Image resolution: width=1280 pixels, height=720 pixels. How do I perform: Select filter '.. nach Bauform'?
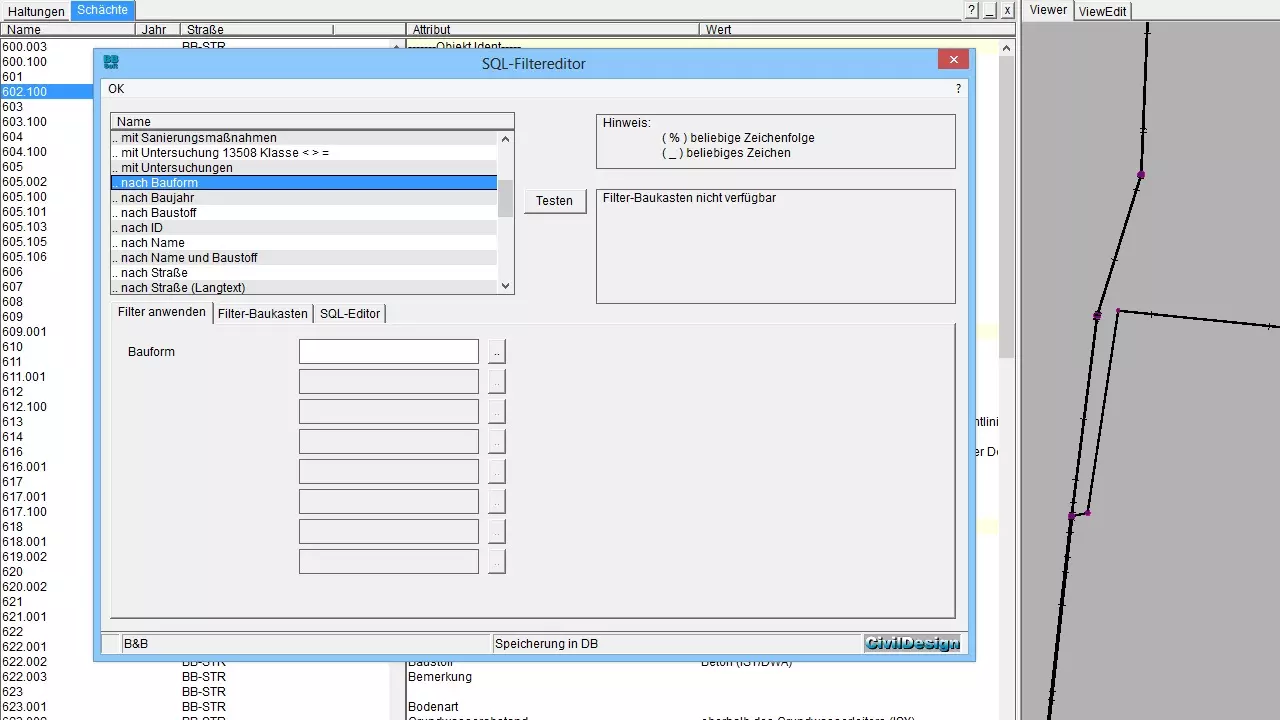[x=304, y=183]
